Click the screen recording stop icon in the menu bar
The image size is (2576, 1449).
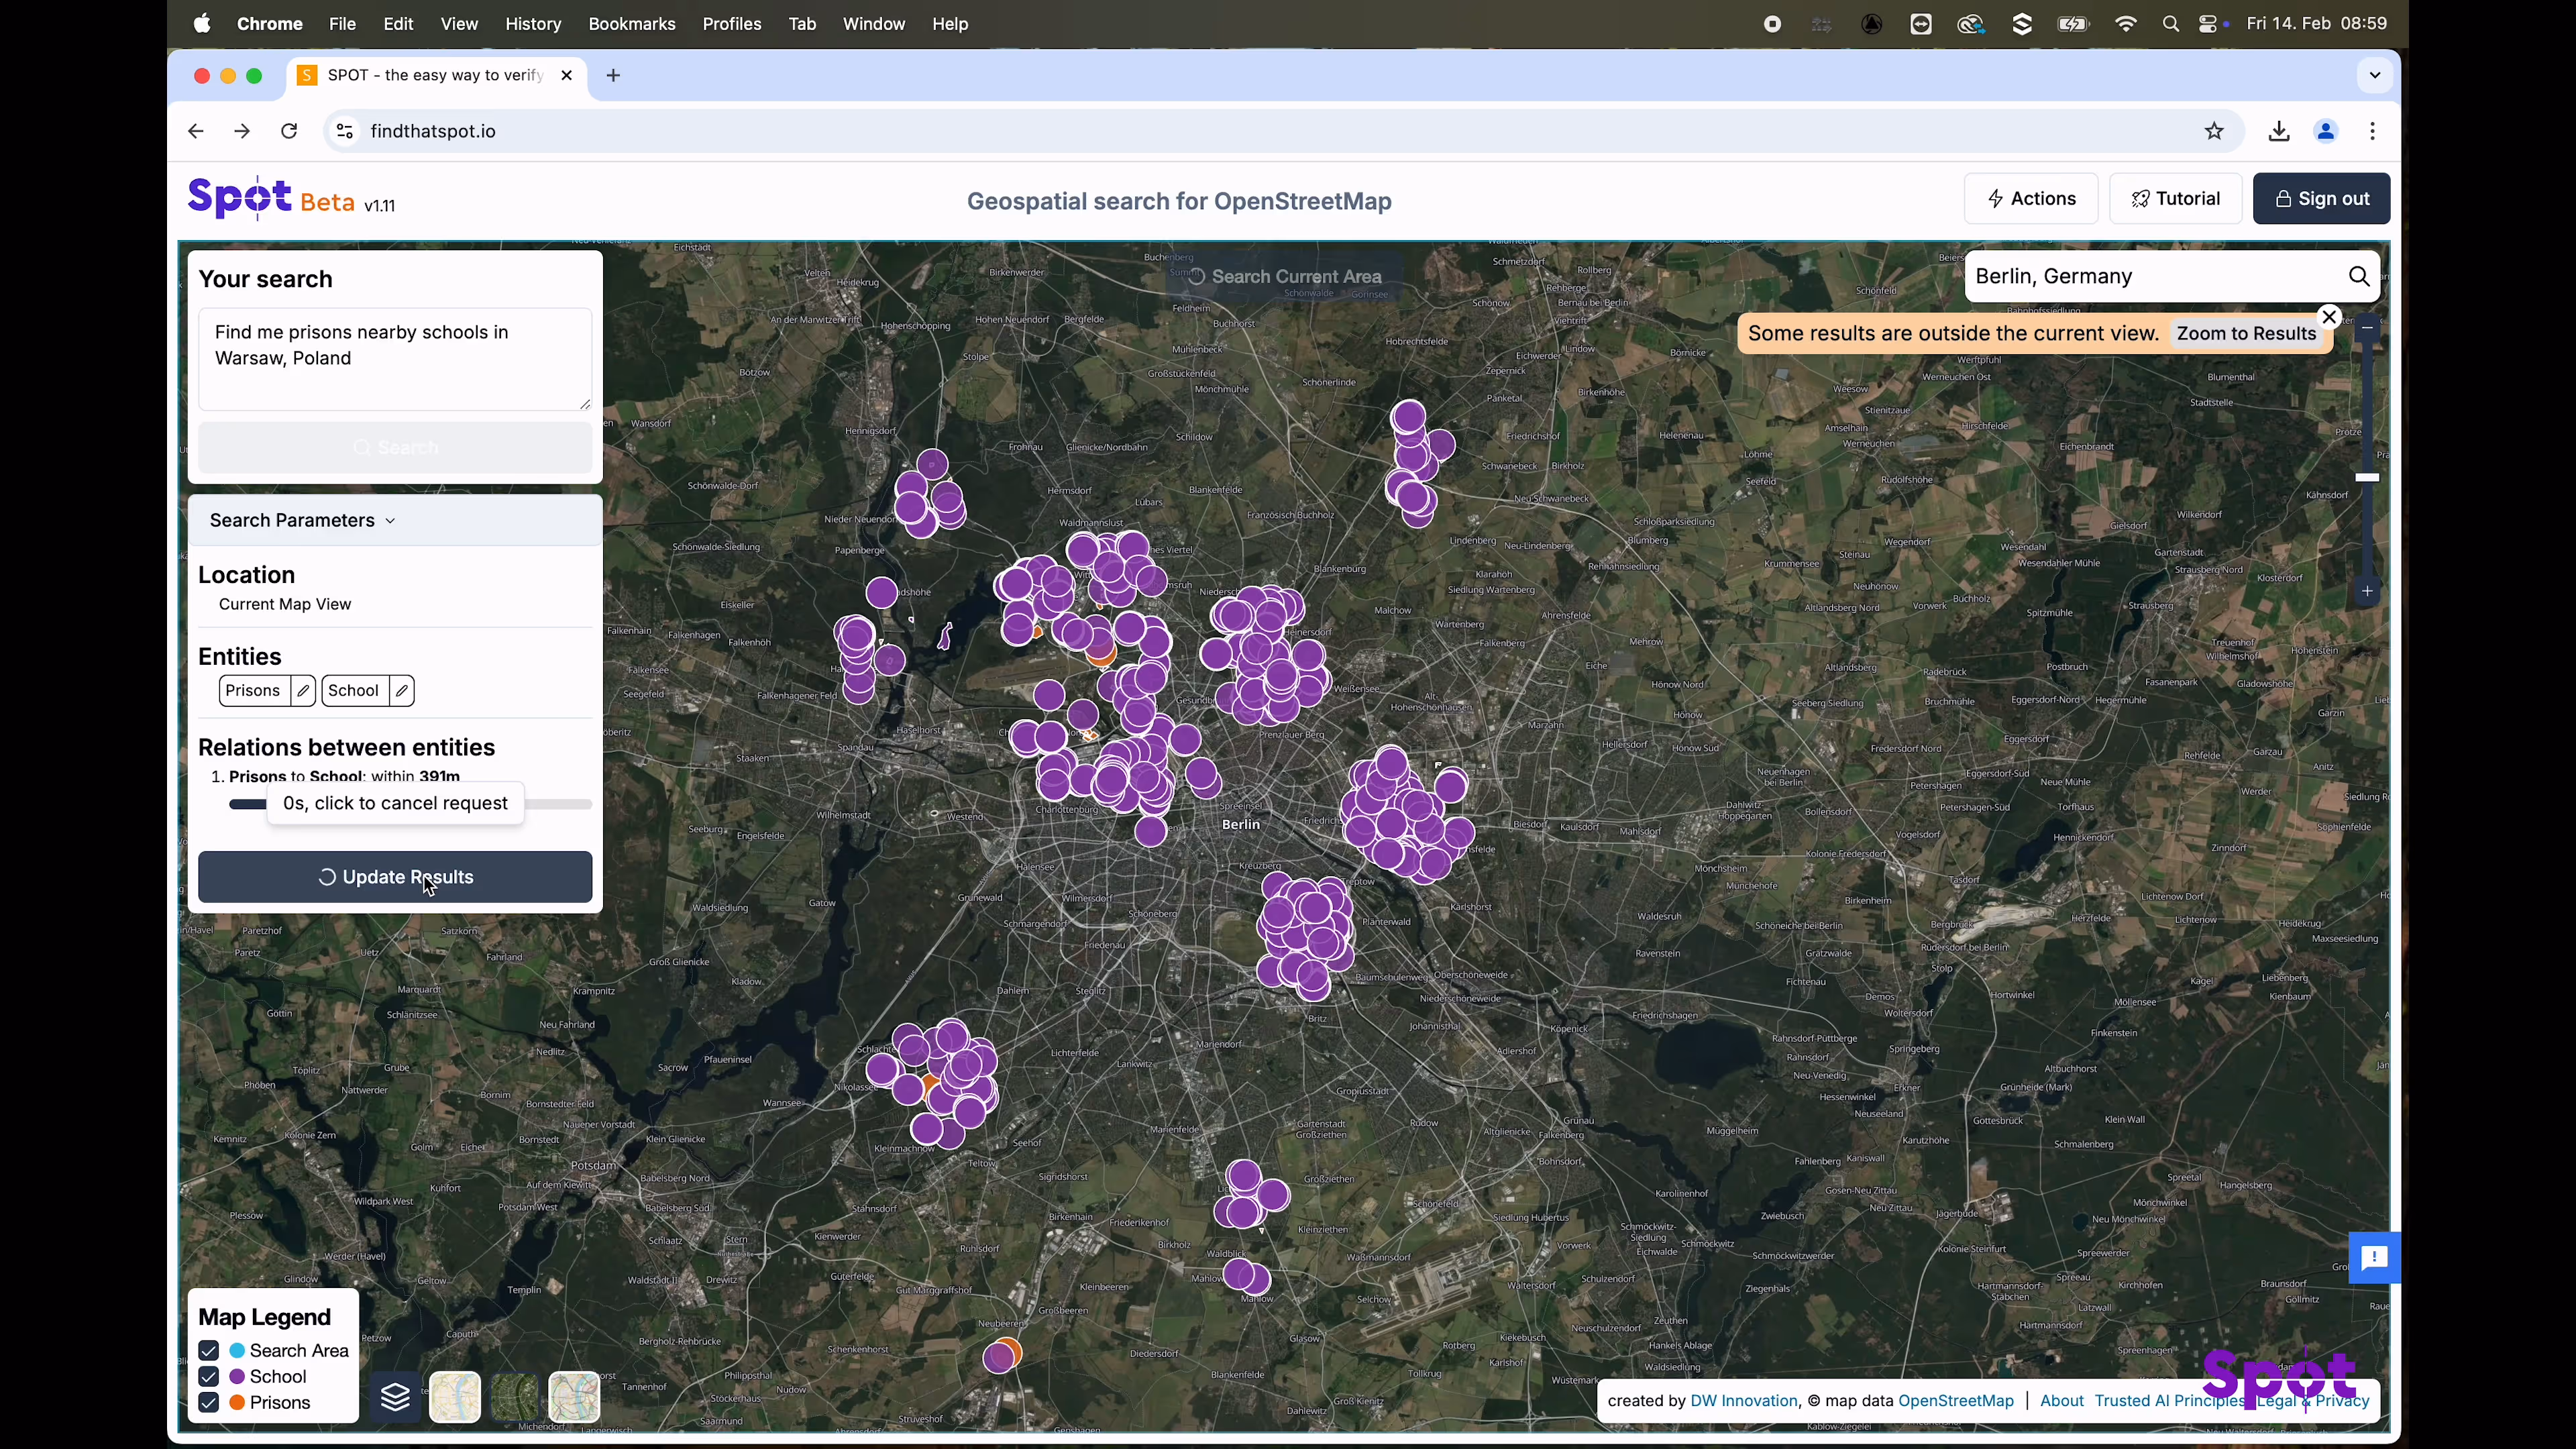pyautogui.click(x=1772, y=24)
